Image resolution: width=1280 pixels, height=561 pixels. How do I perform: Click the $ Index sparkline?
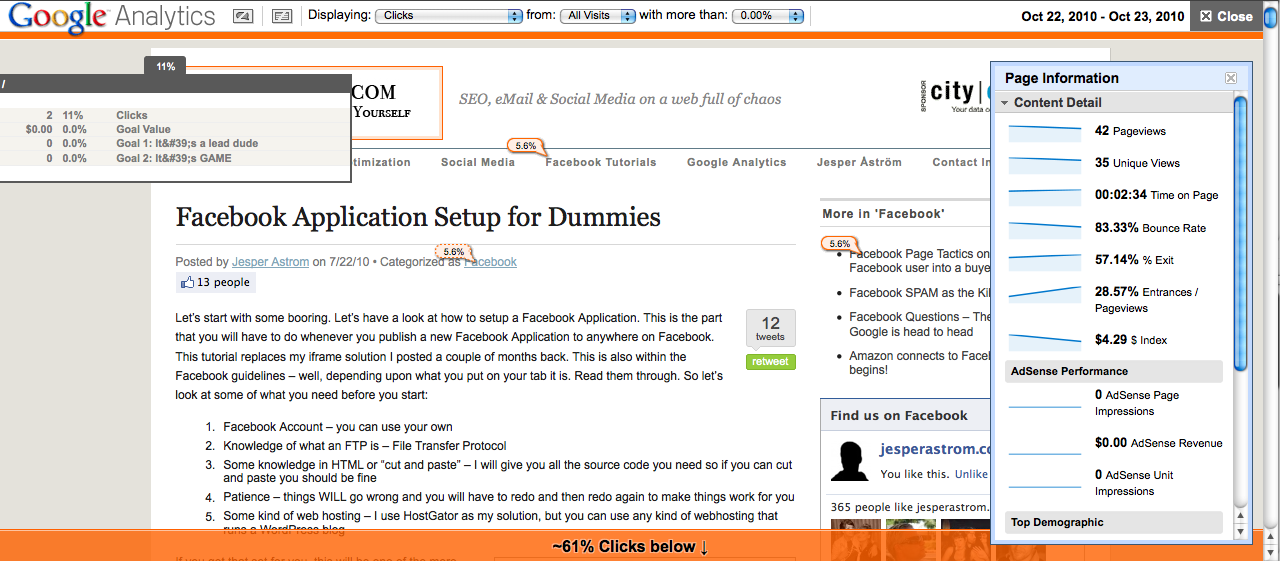point(1045,340)
